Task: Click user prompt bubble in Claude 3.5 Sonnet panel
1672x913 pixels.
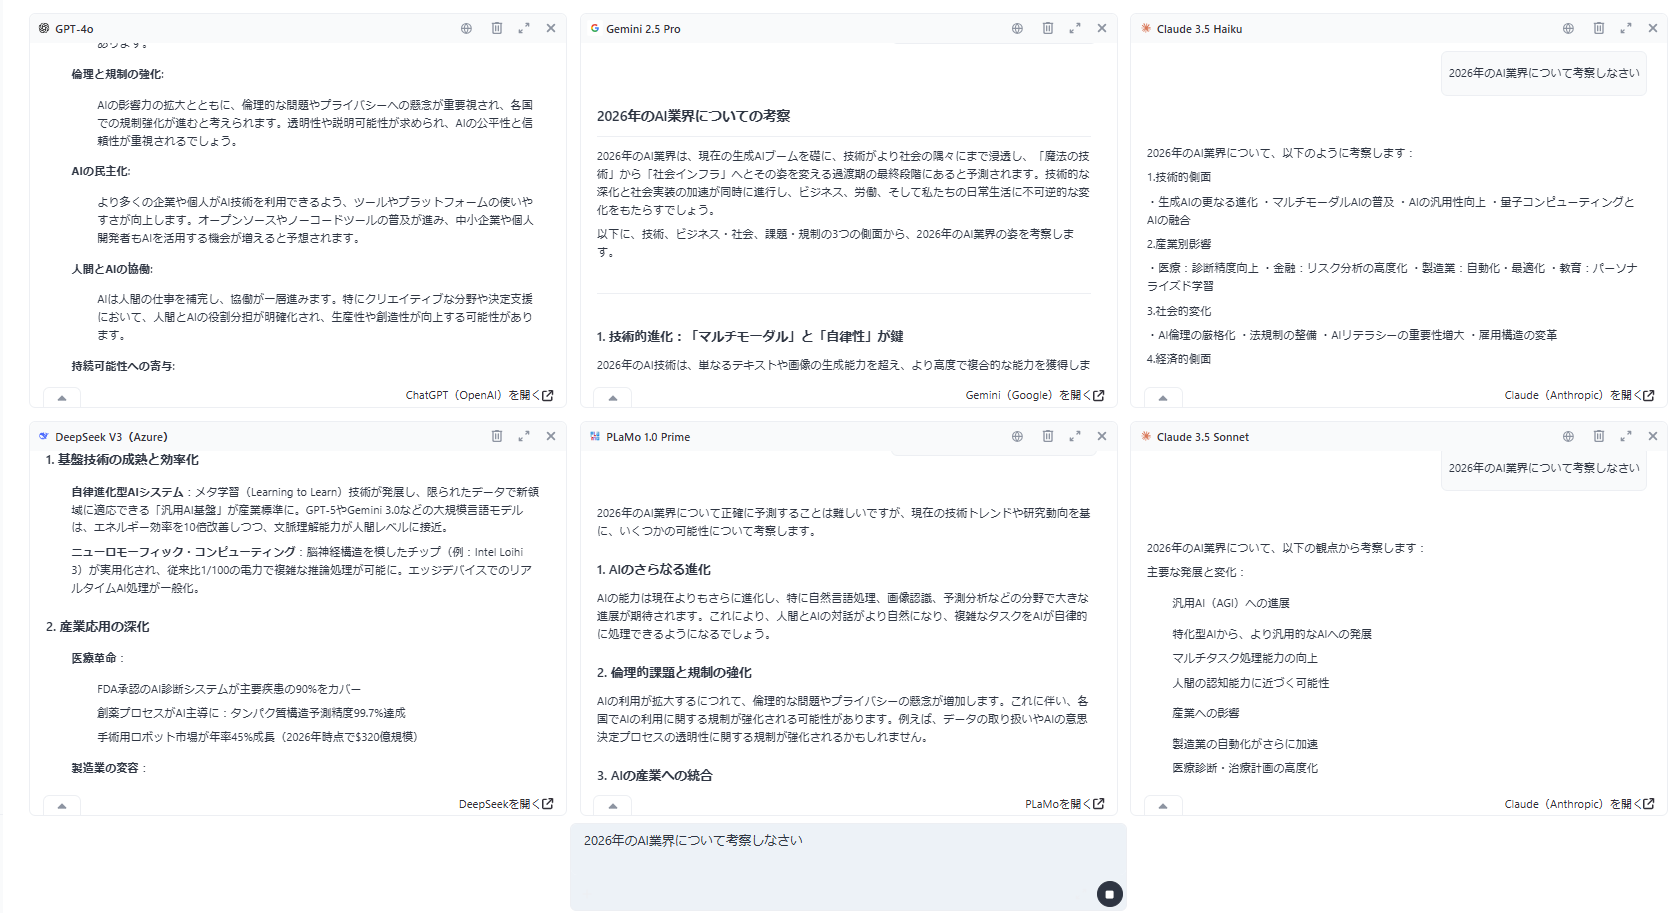Action: (x=1544, y=468)
